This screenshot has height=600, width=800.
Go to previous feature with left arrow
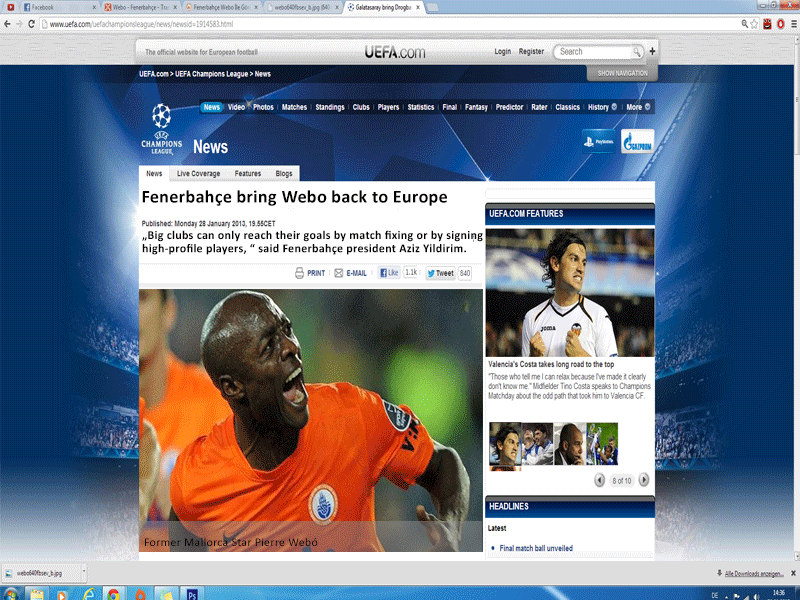coord(599,480)
